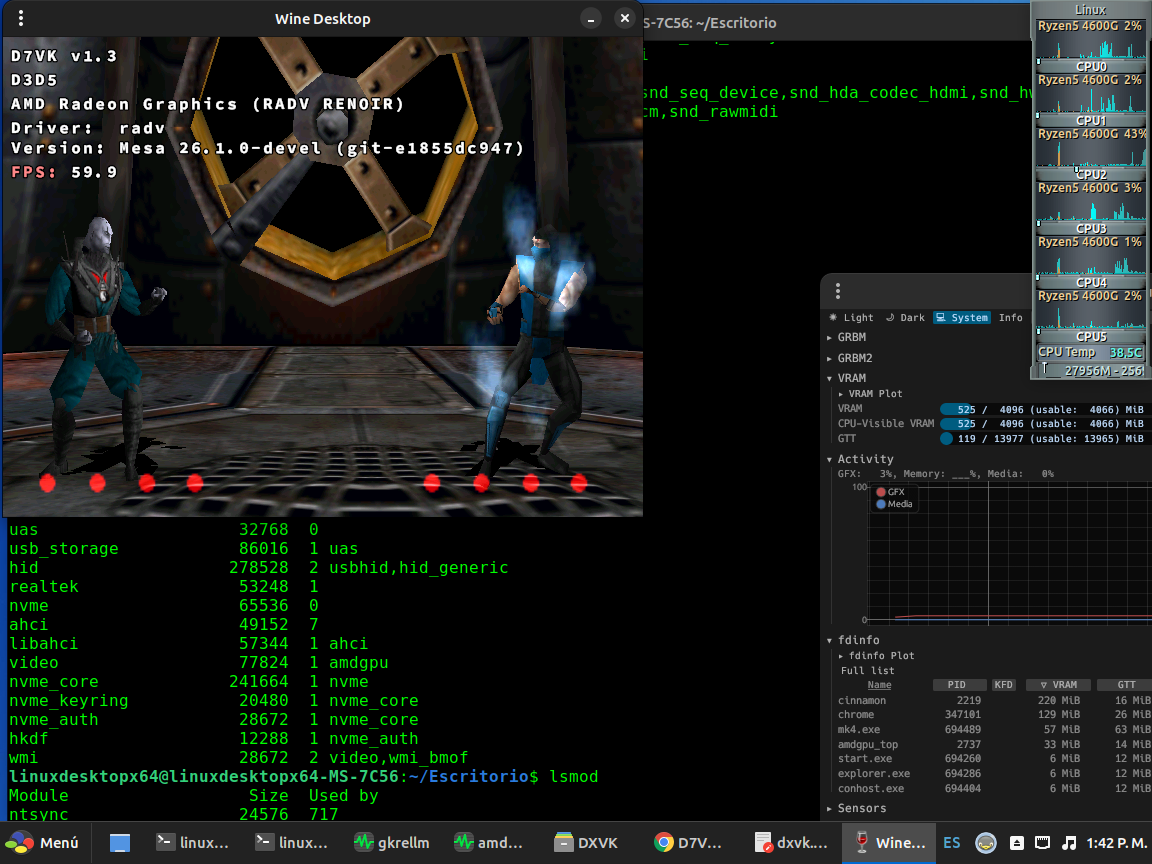Select the mk4.exe process row
This screenshot has width=1152, height=864.
(x=993, y=730)
